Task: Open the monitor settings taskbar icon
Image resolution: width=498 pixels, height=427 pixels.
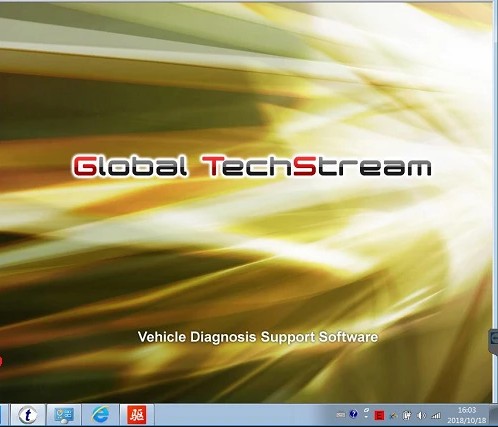Action: click(64, 415)
